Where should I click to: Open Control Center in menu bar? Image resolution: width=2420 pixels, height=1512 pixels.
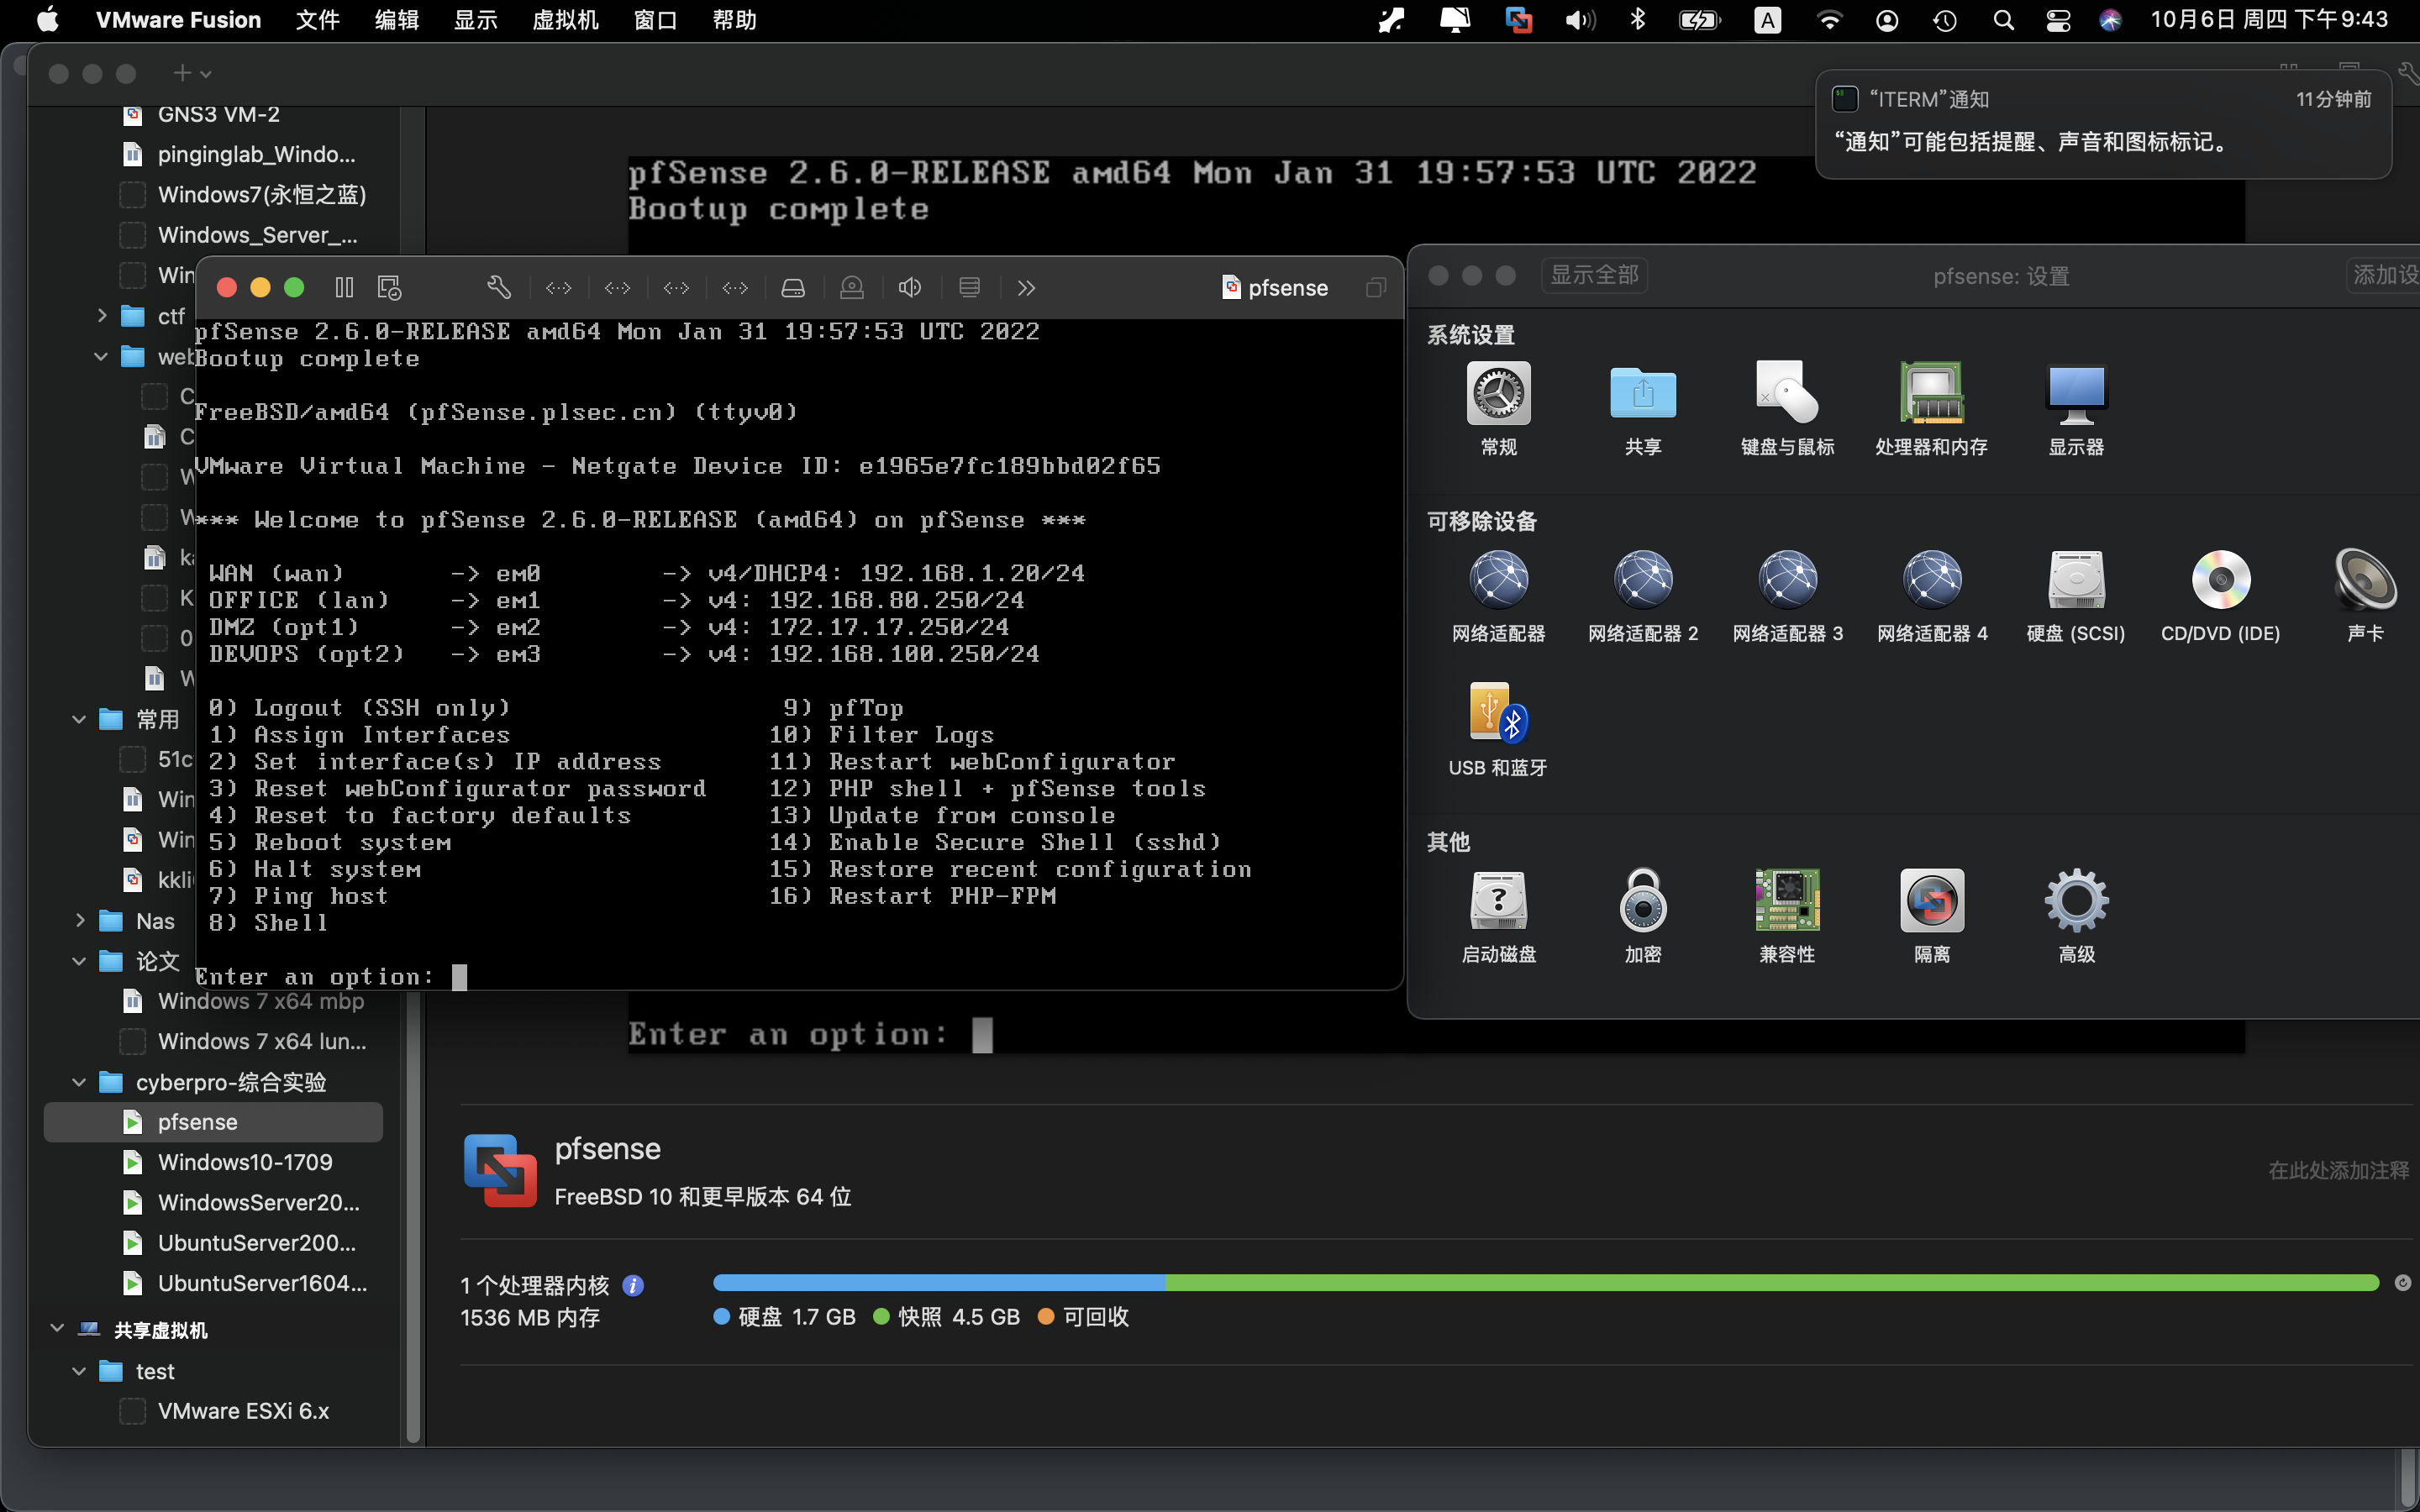pyautogui.click(x=2058, y=20)
